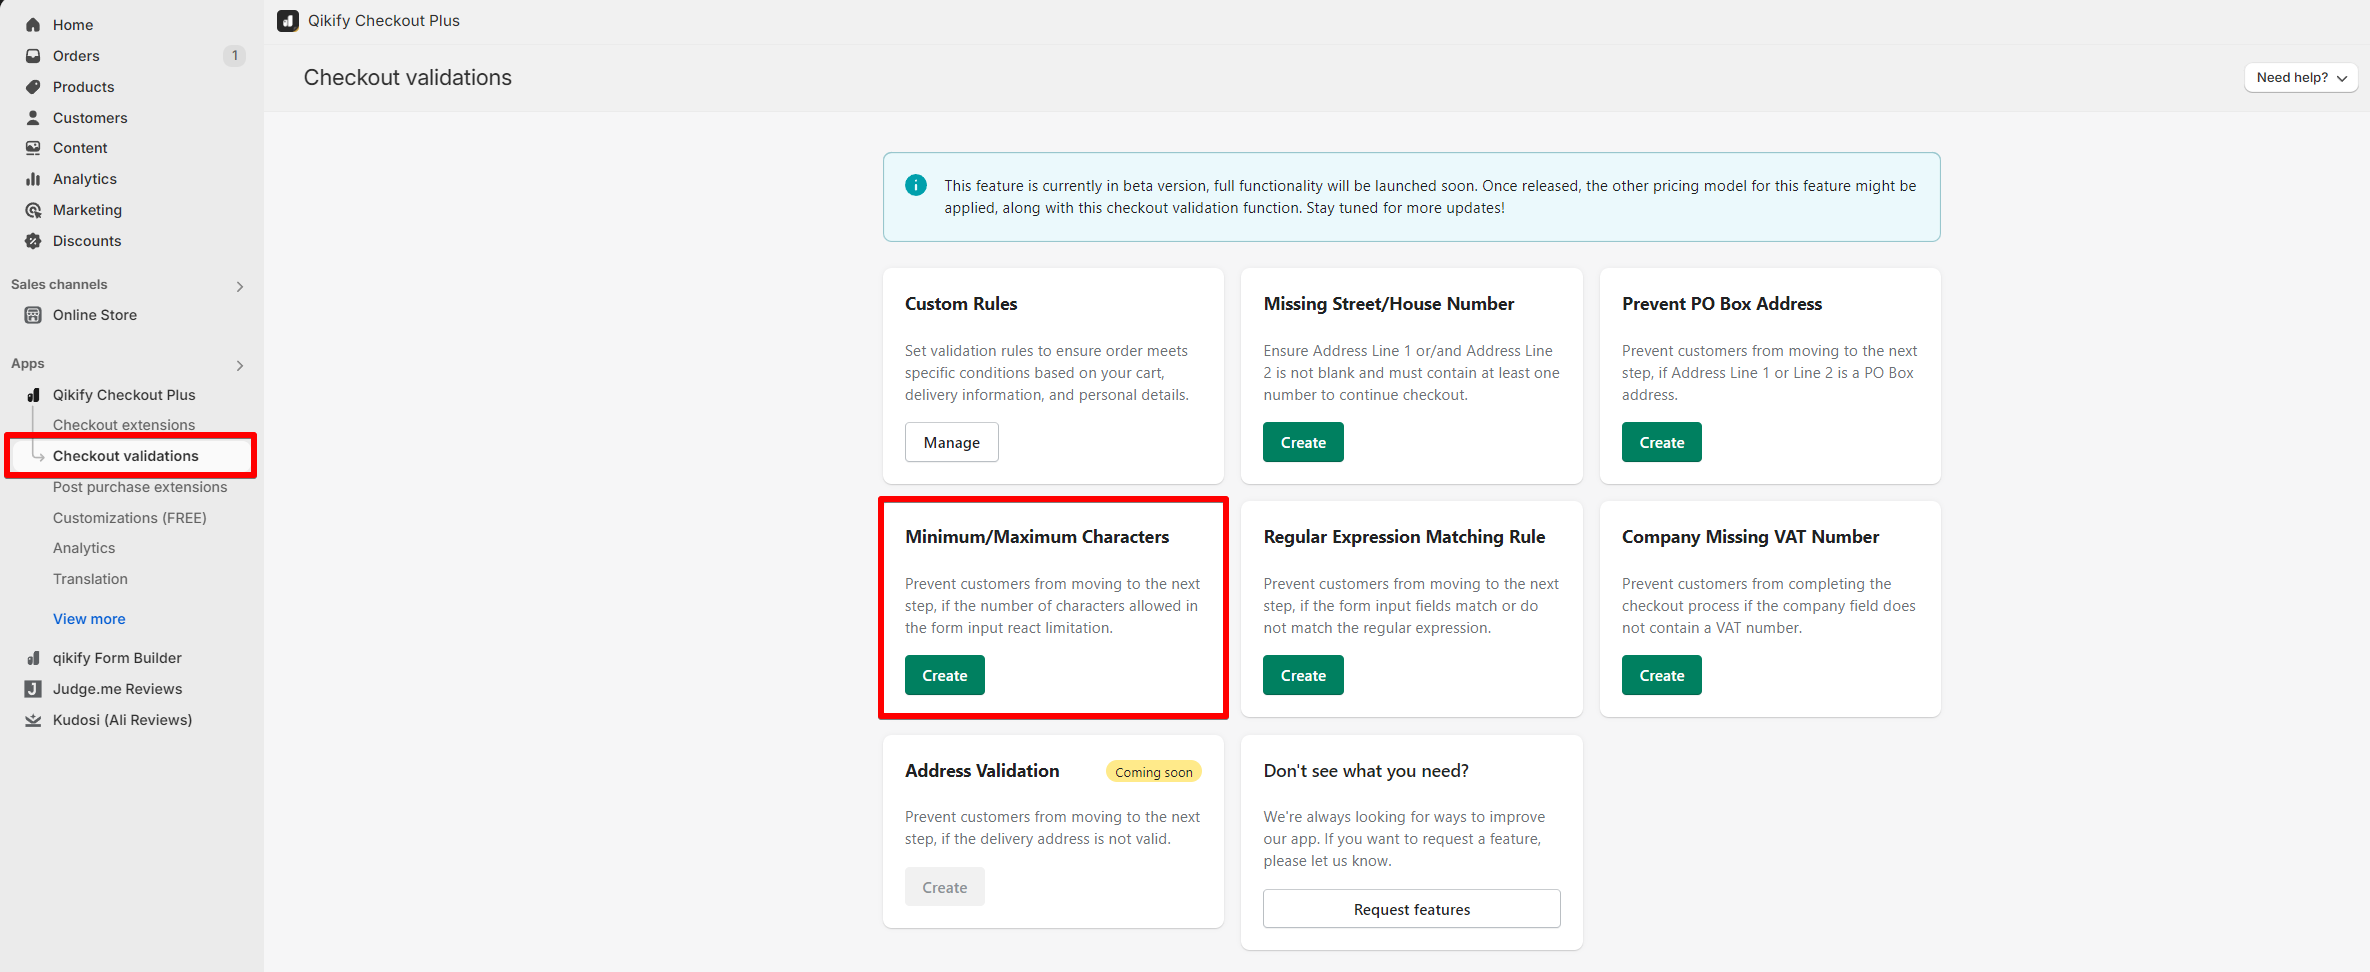This screenshot has height=972, width=2370.
Task: Open Analytics under Qikify app
Action: pos(84,548)
